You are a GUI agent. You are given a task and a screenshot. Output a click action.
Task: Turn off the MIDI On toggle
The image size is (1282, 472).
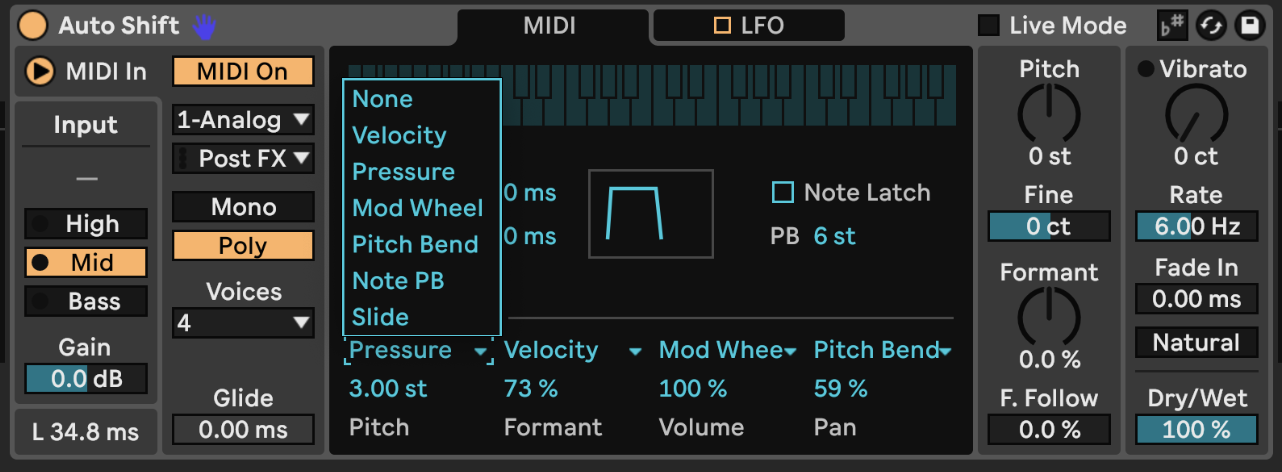243,72
